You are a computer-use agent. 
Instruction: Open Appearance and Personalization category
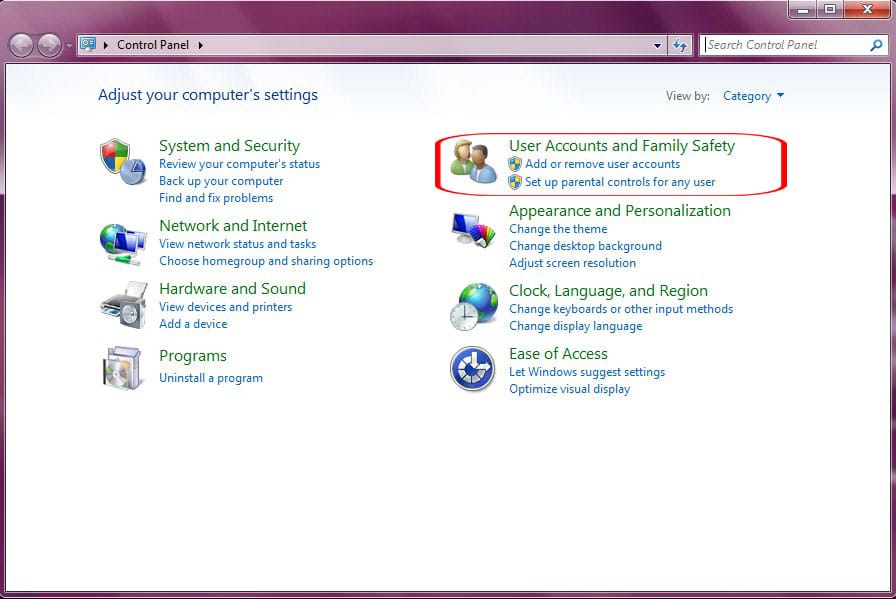619,211
